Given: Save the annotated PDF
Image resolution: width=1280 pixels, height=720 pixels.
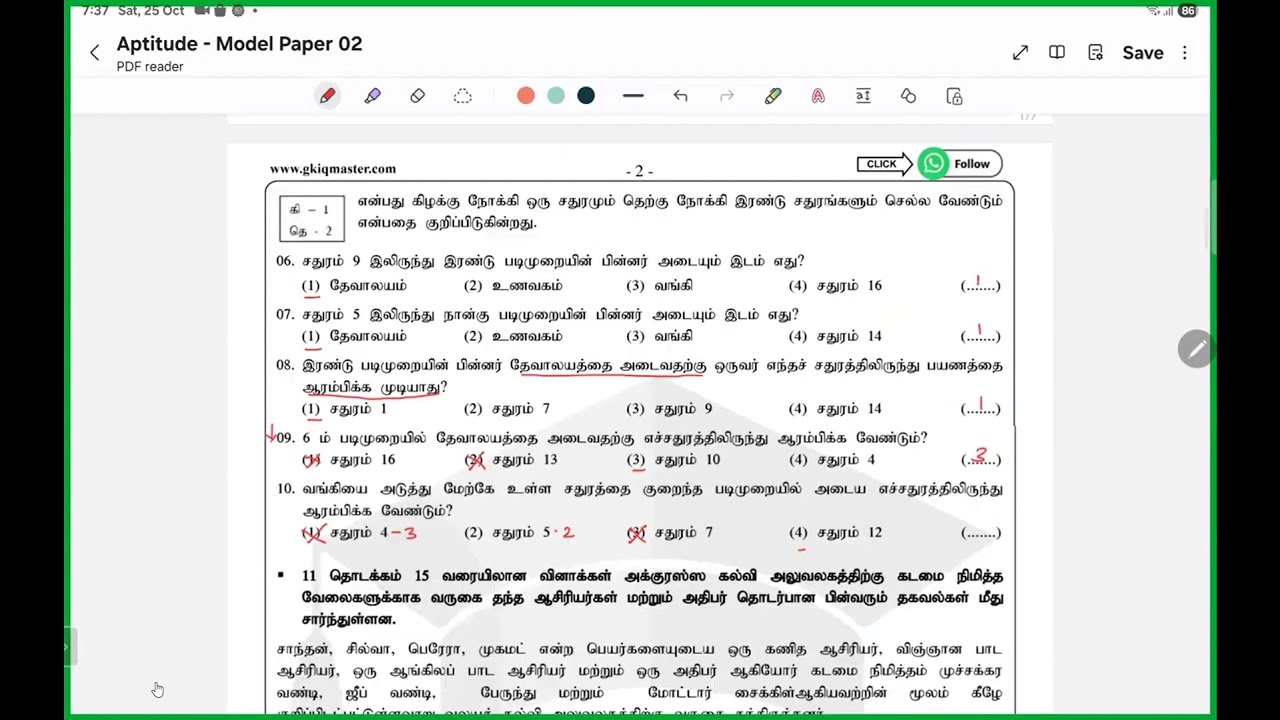Looking at the screenshot, I should pos(1142,53).
